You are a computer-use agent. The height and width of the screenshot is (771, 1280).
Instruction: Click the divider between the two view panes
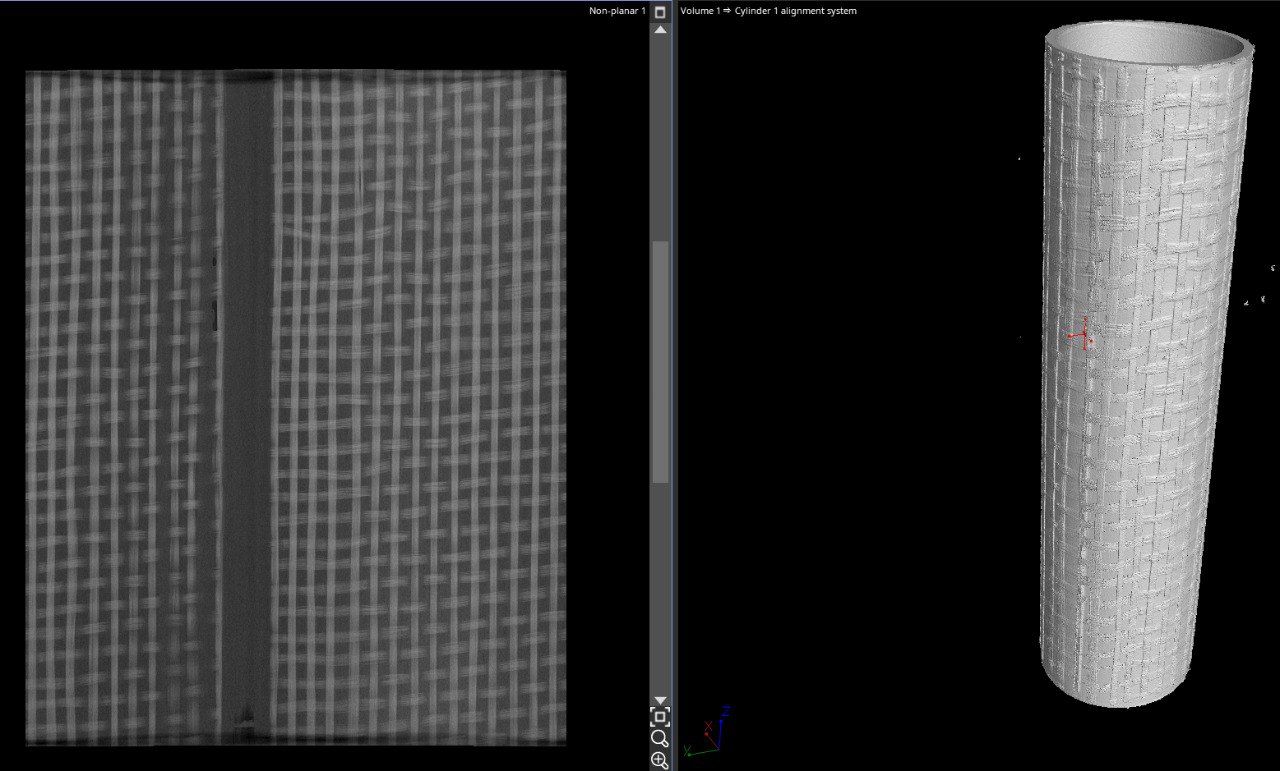(675, 385)
